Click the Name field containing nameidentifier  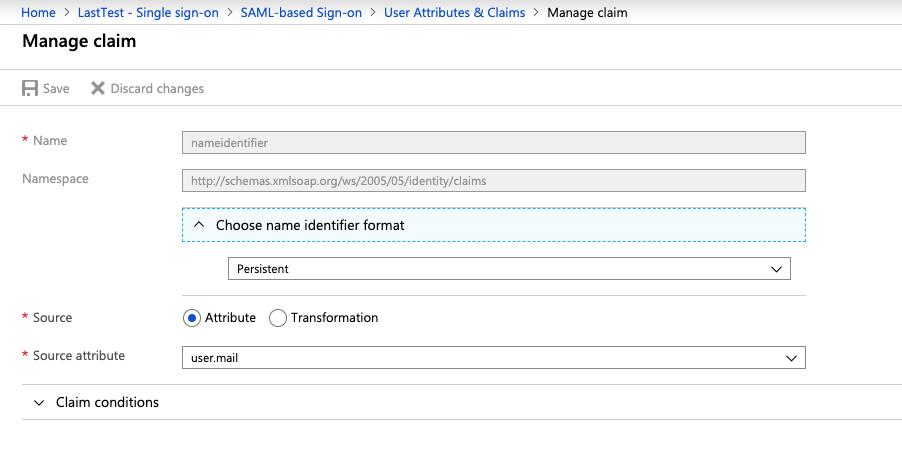click(493, 143)
